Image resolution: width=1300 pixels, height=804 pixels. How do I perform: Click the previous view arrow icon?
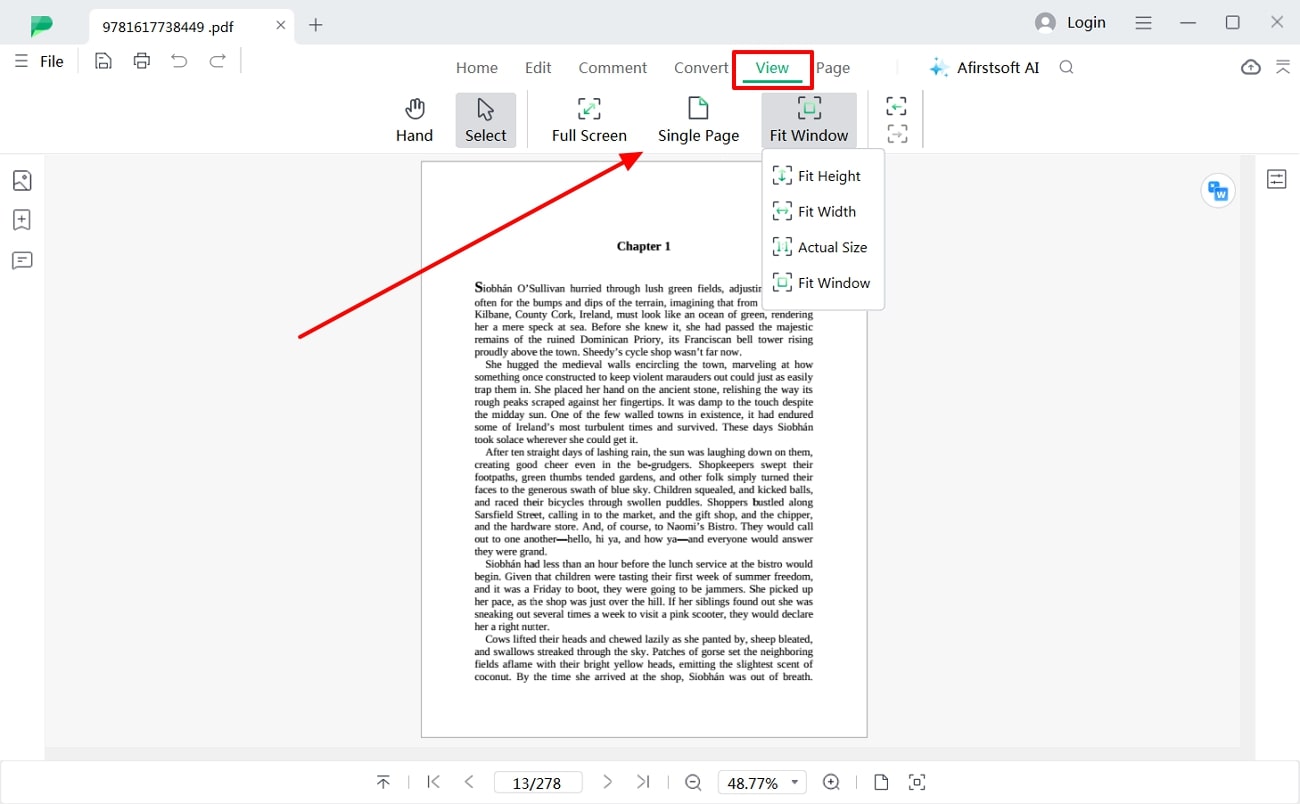point(897,107)
